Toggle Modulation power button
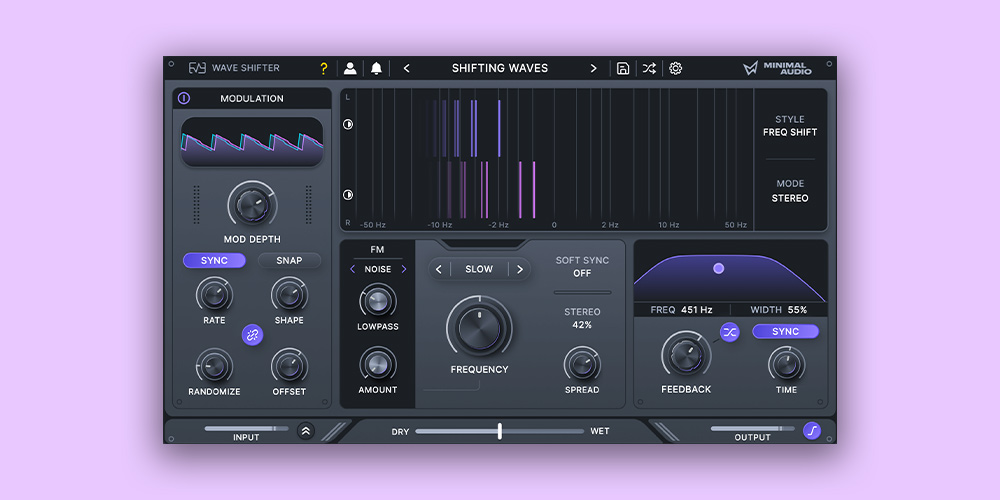 (x=184, y=98)
